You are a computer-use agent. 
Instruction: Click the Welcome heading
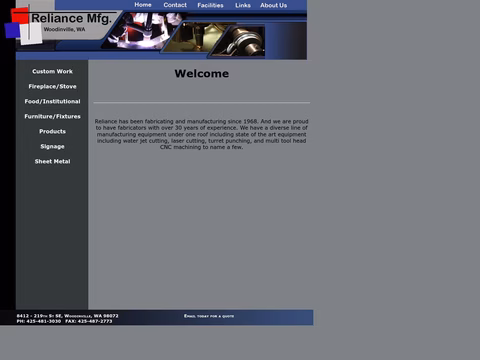[x=202, y=74]
